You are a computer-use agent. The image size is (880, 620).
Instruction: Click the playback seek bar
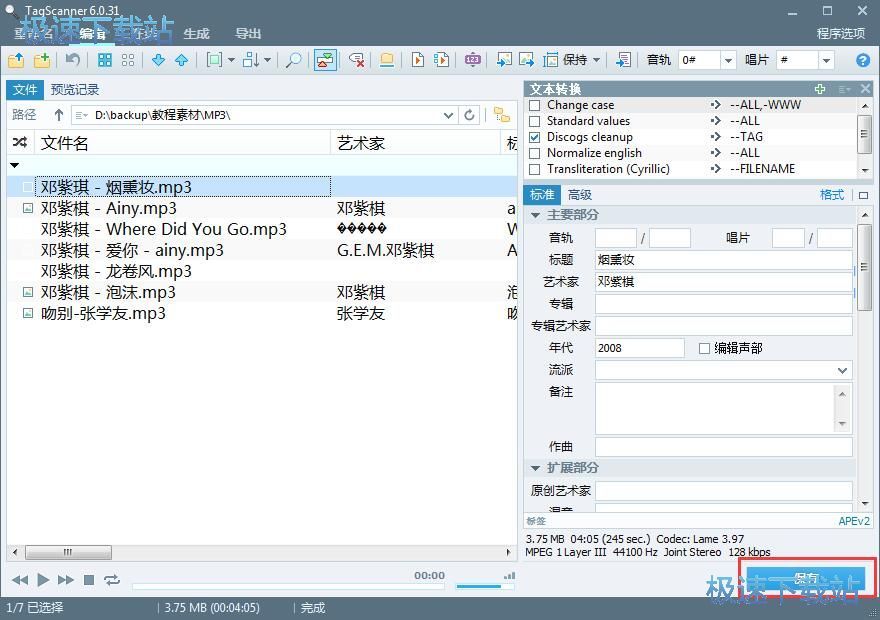288,586
